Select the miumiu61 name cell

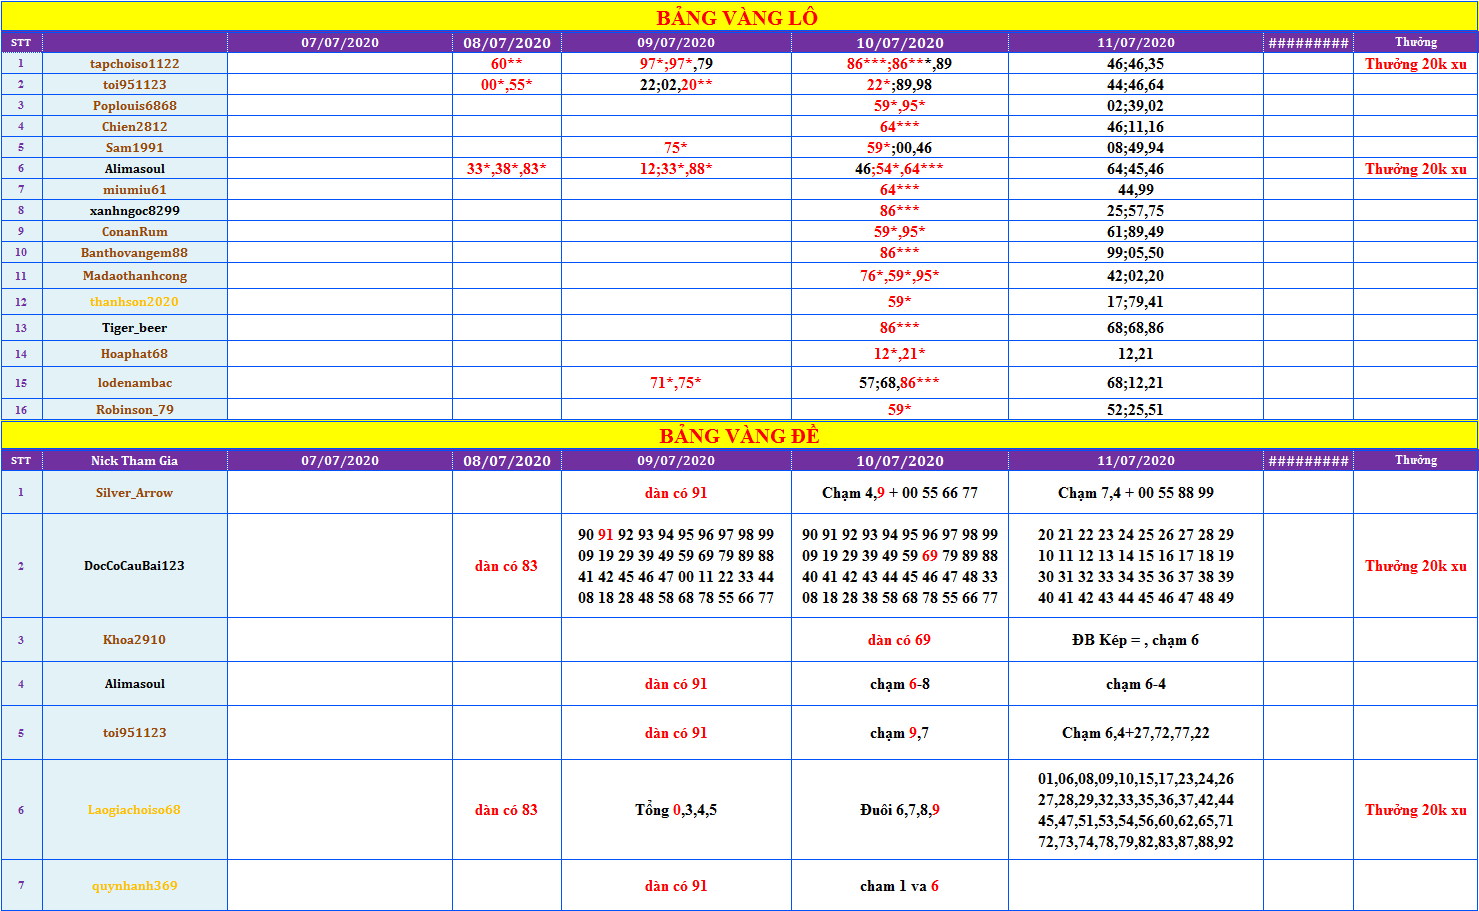click(x=135, y=190)
